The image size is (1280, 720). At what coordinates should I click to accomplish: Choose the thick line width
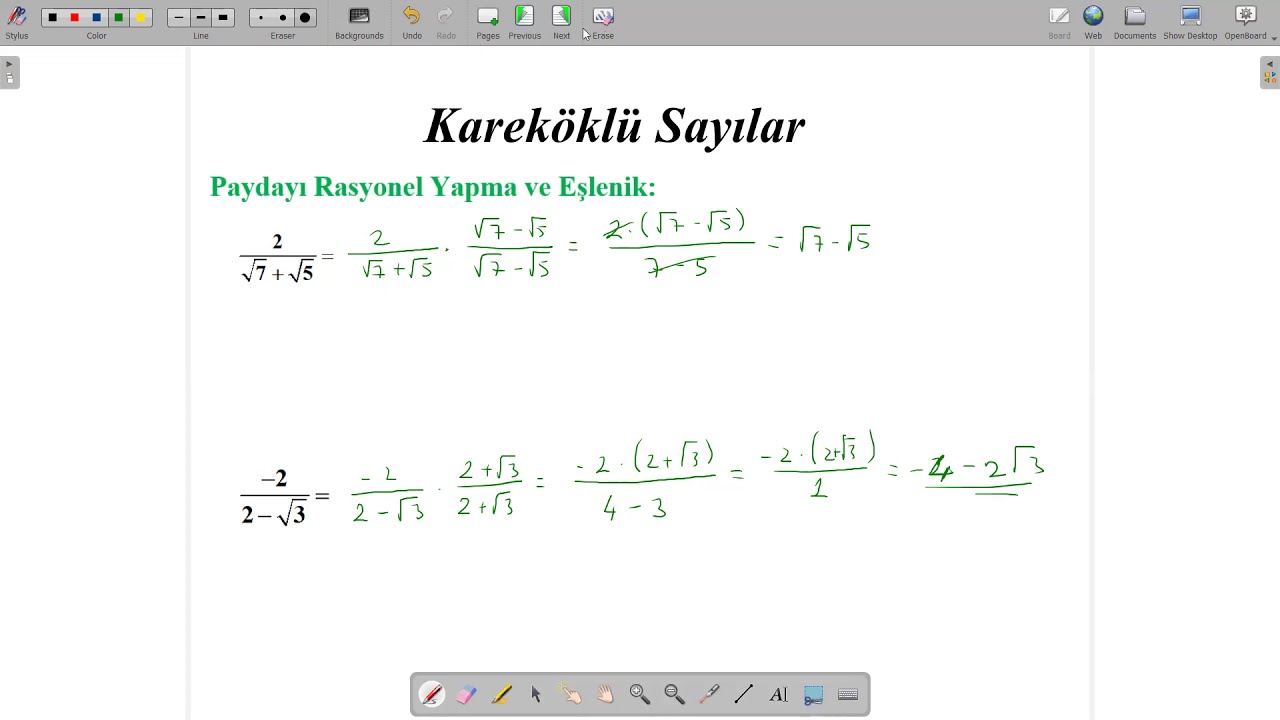(x=223, y=18)
